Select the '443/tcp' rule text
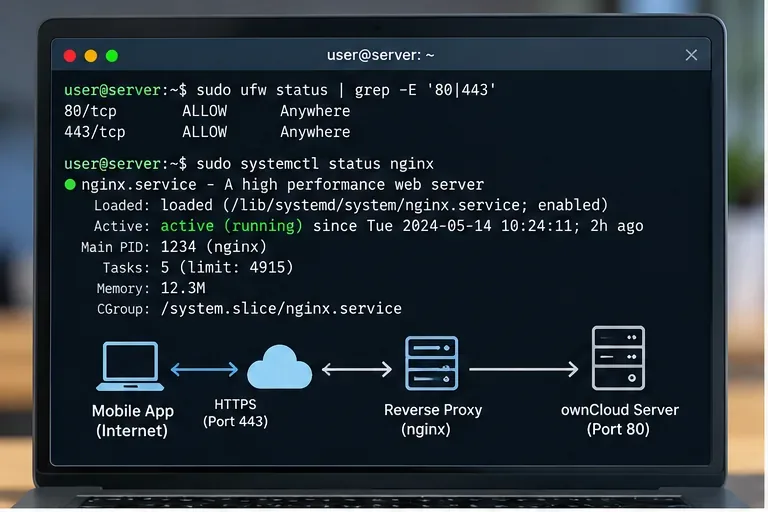 point(95,132)
